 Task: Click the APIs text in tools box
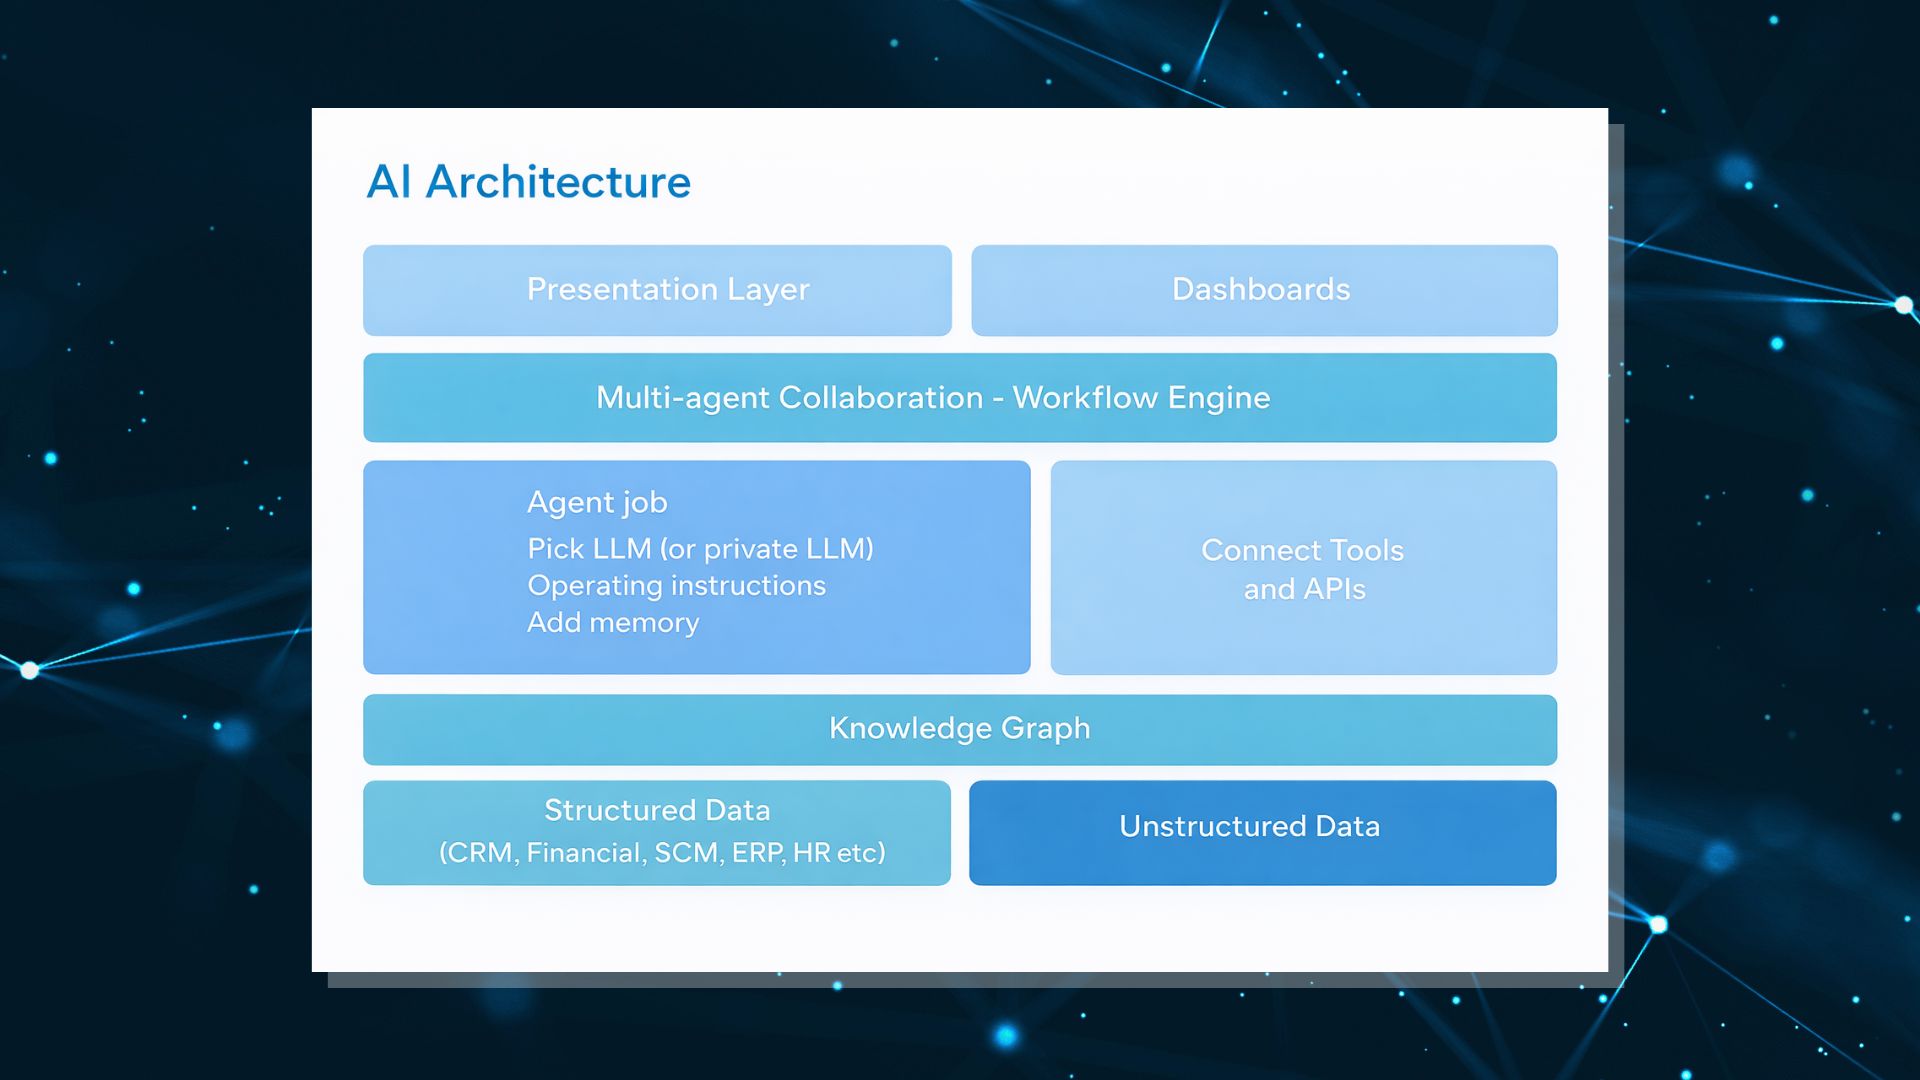point(1334,590)
